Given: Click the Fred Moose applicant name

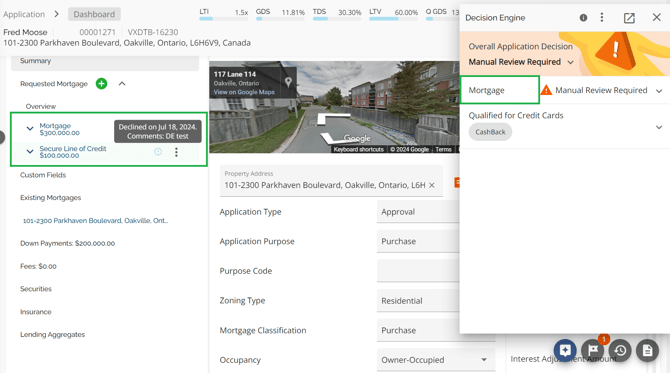Looking at the screenshot, I should (25, 32).
